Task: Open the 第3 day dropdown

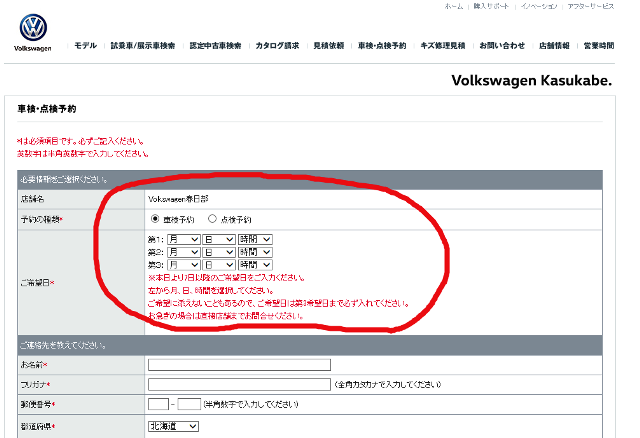Action: (219, 265)
